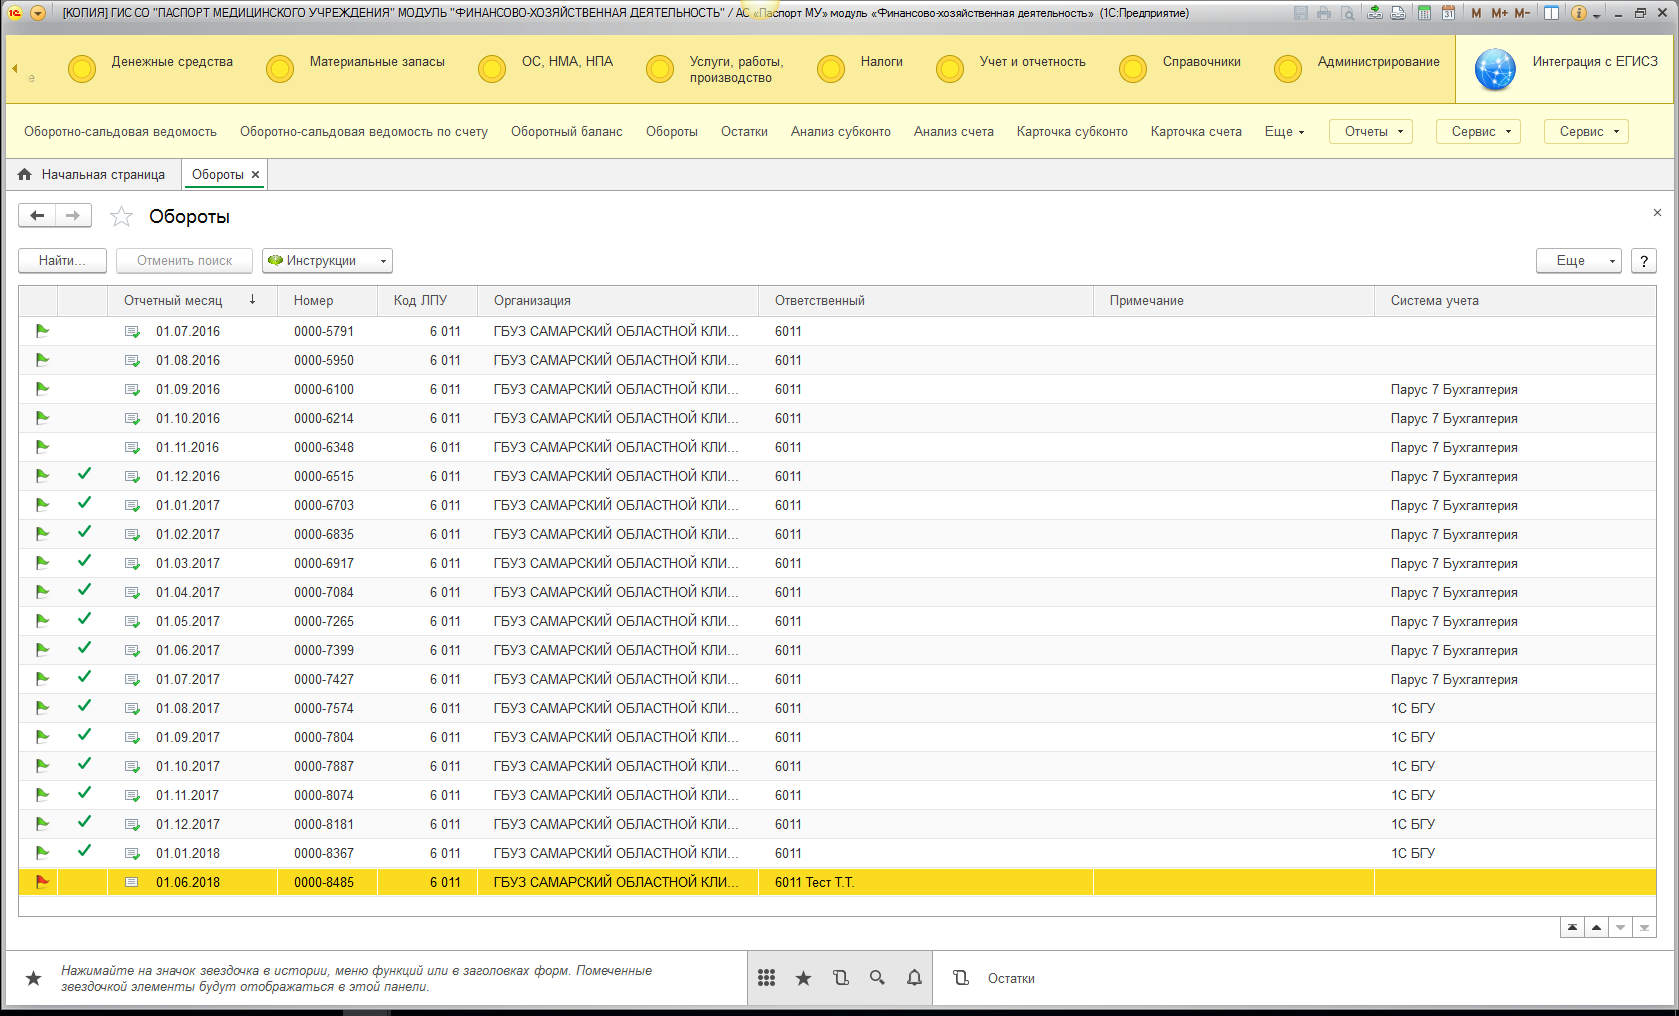Open the functions menu grid icon

pyautogui.click(x=766, y=978)
